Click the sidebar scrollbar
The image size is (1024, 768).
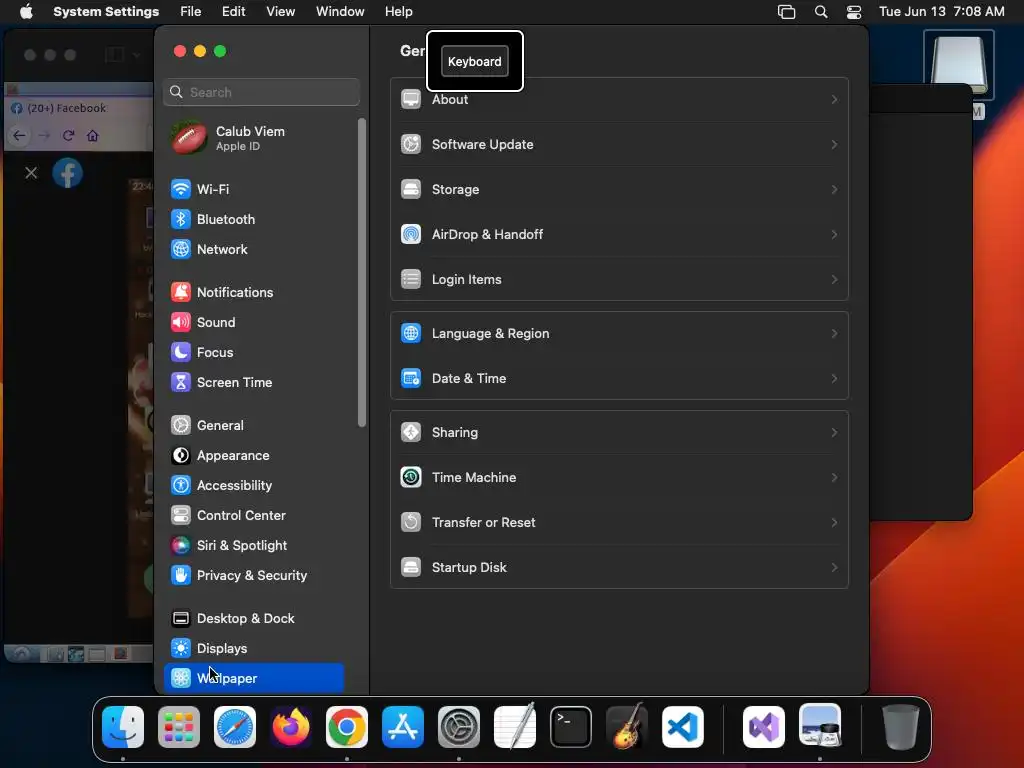pyautogui.click(x=362, y=273)
